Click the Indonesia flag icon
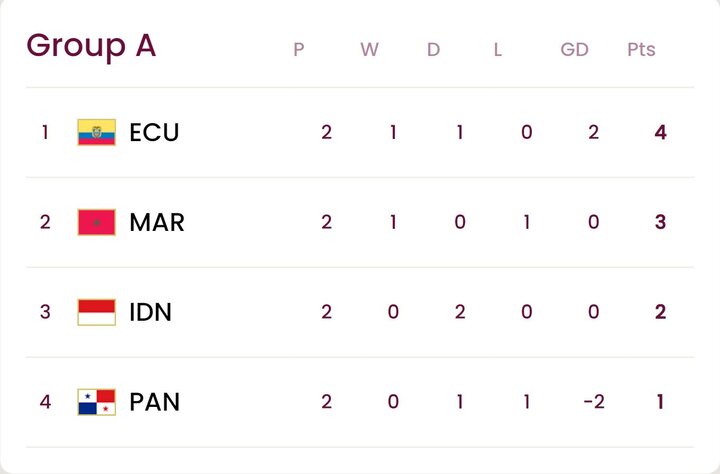This screenshot has width=720, height=474. click(x=96, y=312)
